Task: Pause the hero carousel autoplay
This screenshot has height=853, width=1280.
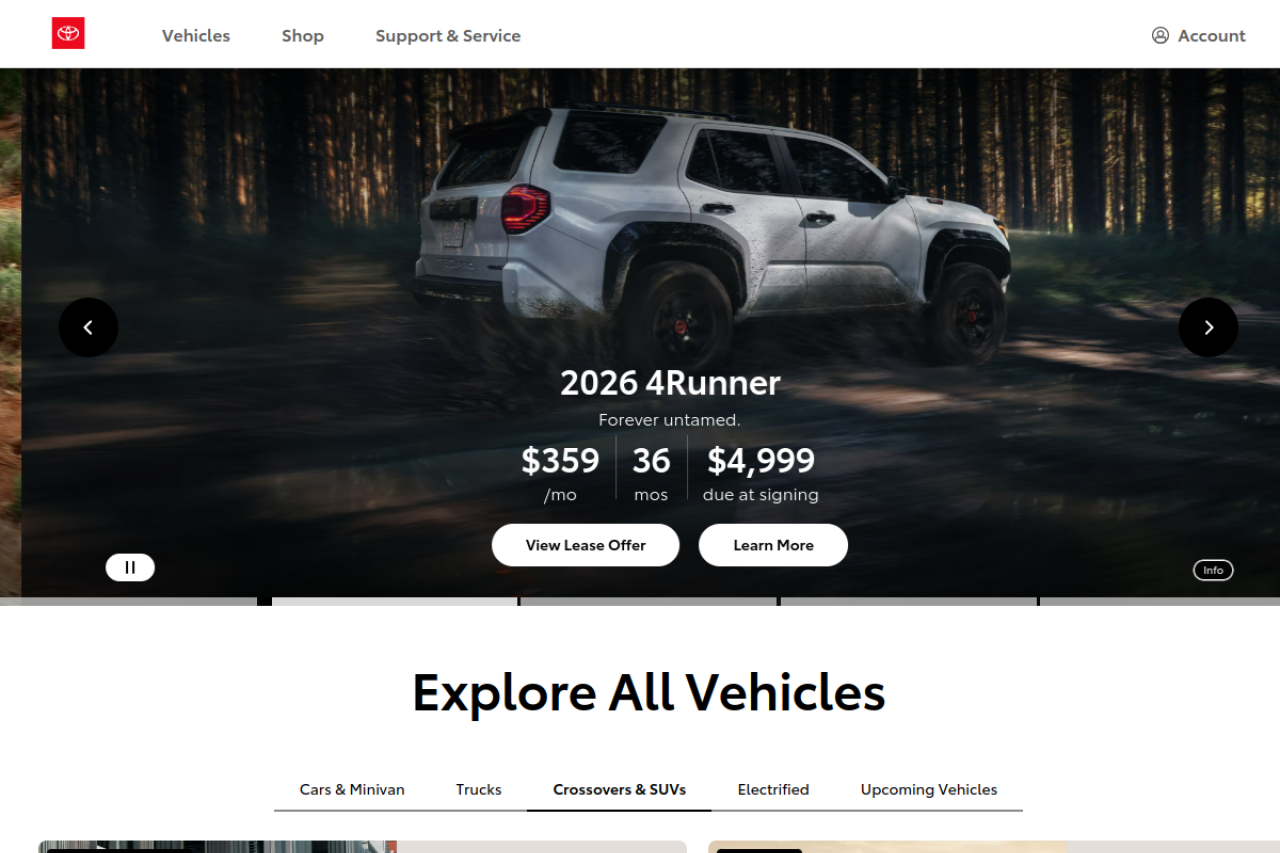Action: click(x=130, y=567)
